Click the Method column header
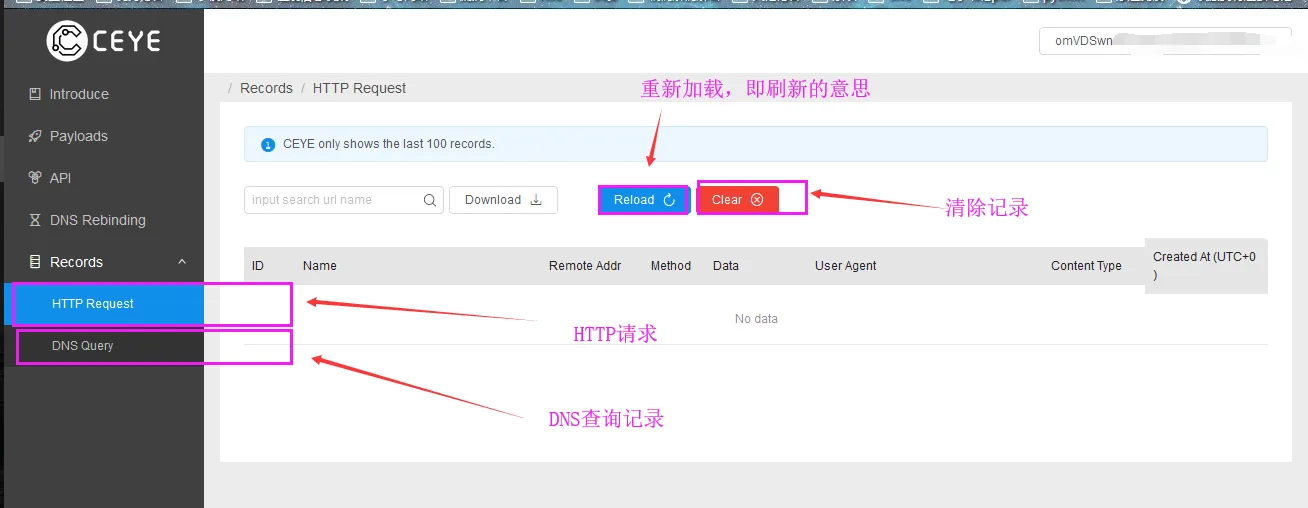 [671, 266]
